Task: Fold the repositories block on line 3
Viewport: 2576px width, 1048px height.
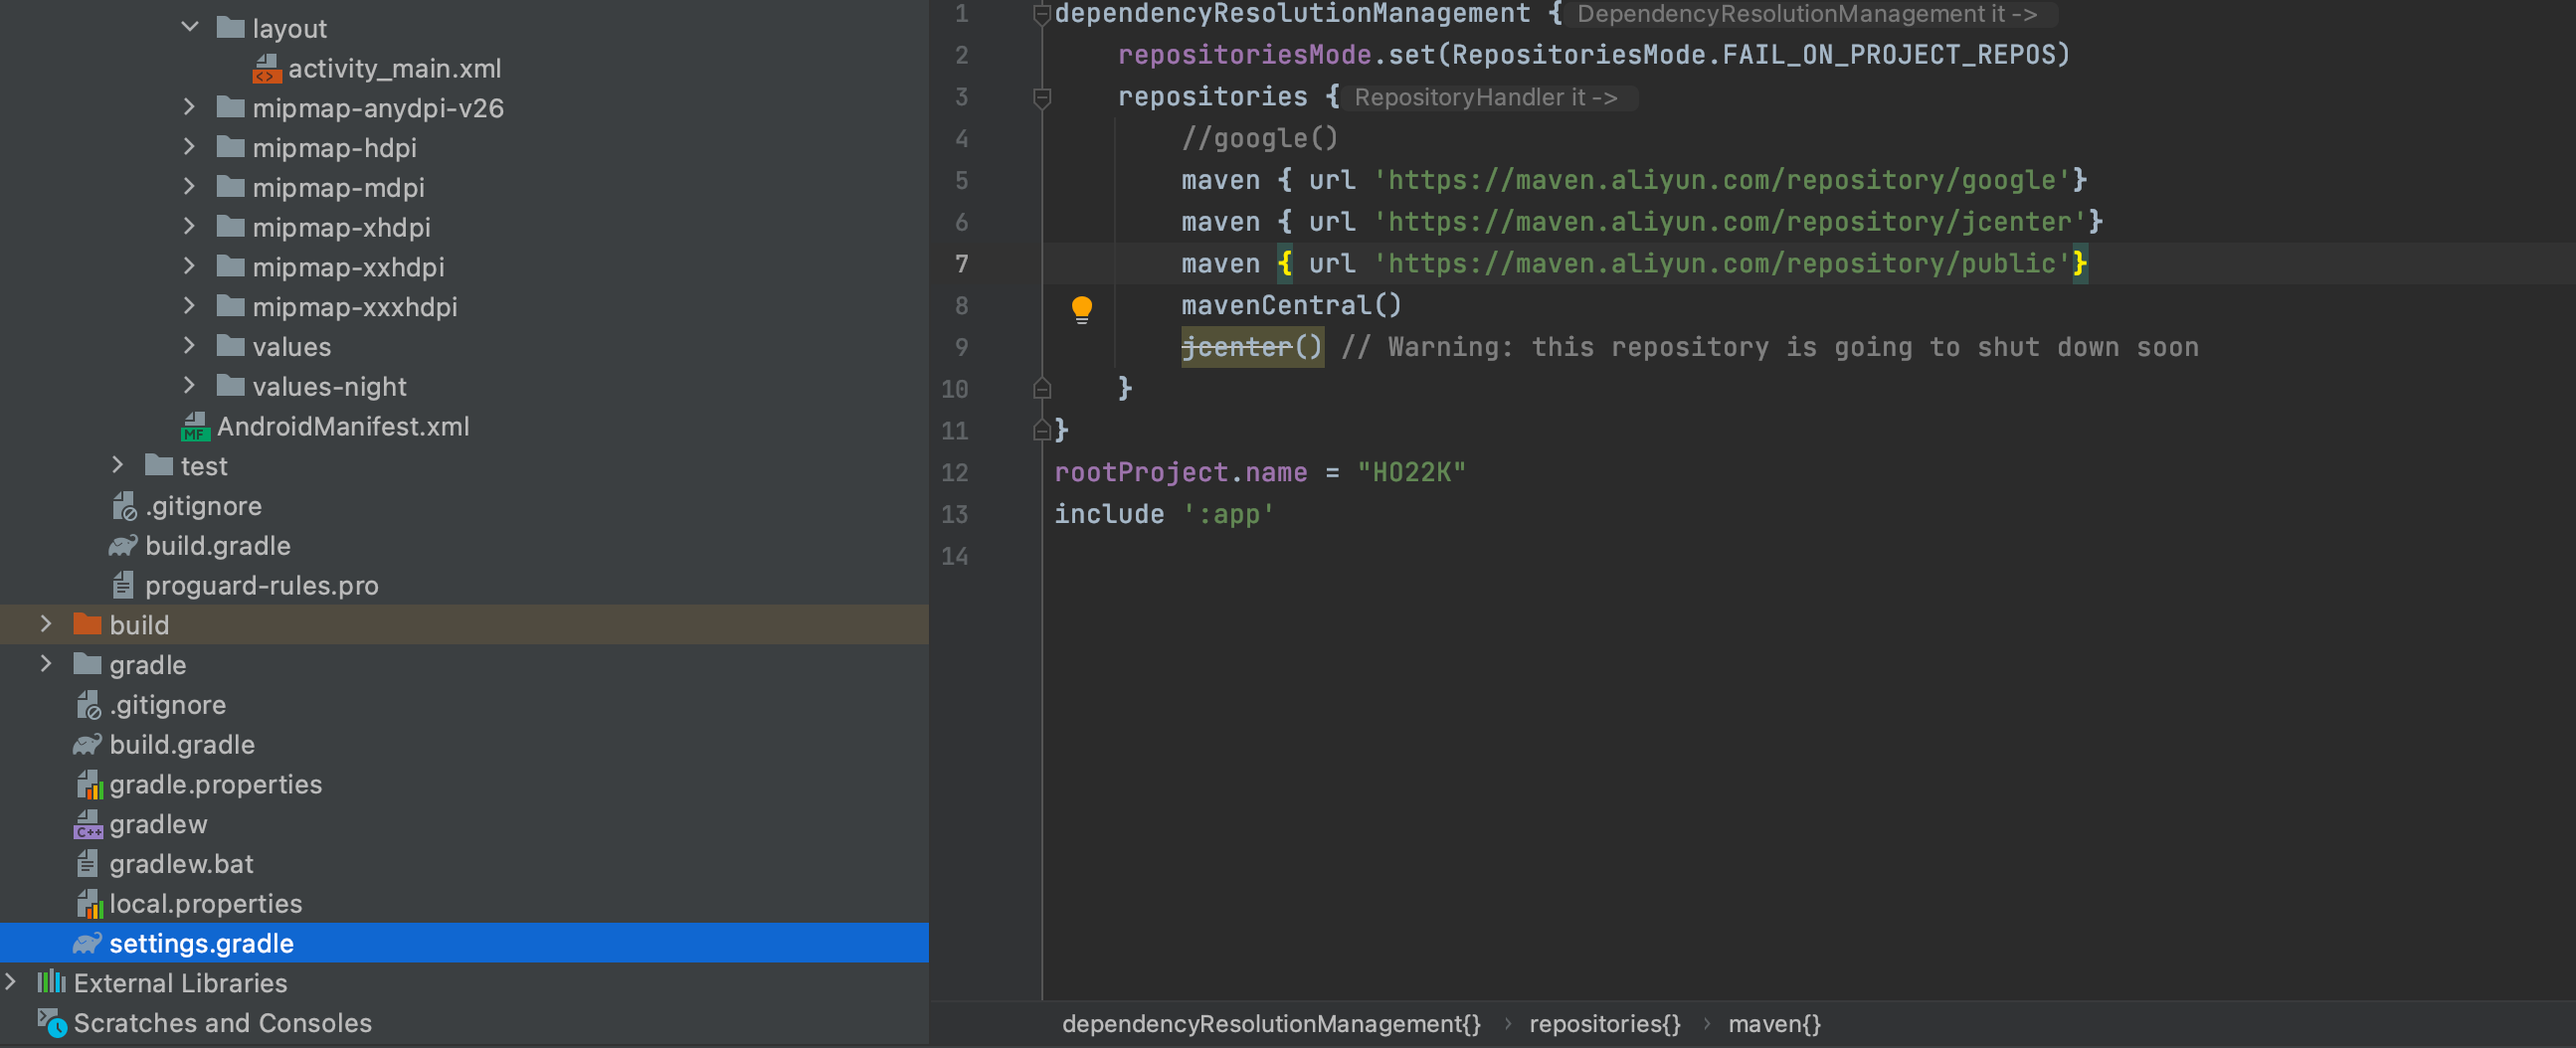Action: pyautogui.click(x=1041, y=97)
